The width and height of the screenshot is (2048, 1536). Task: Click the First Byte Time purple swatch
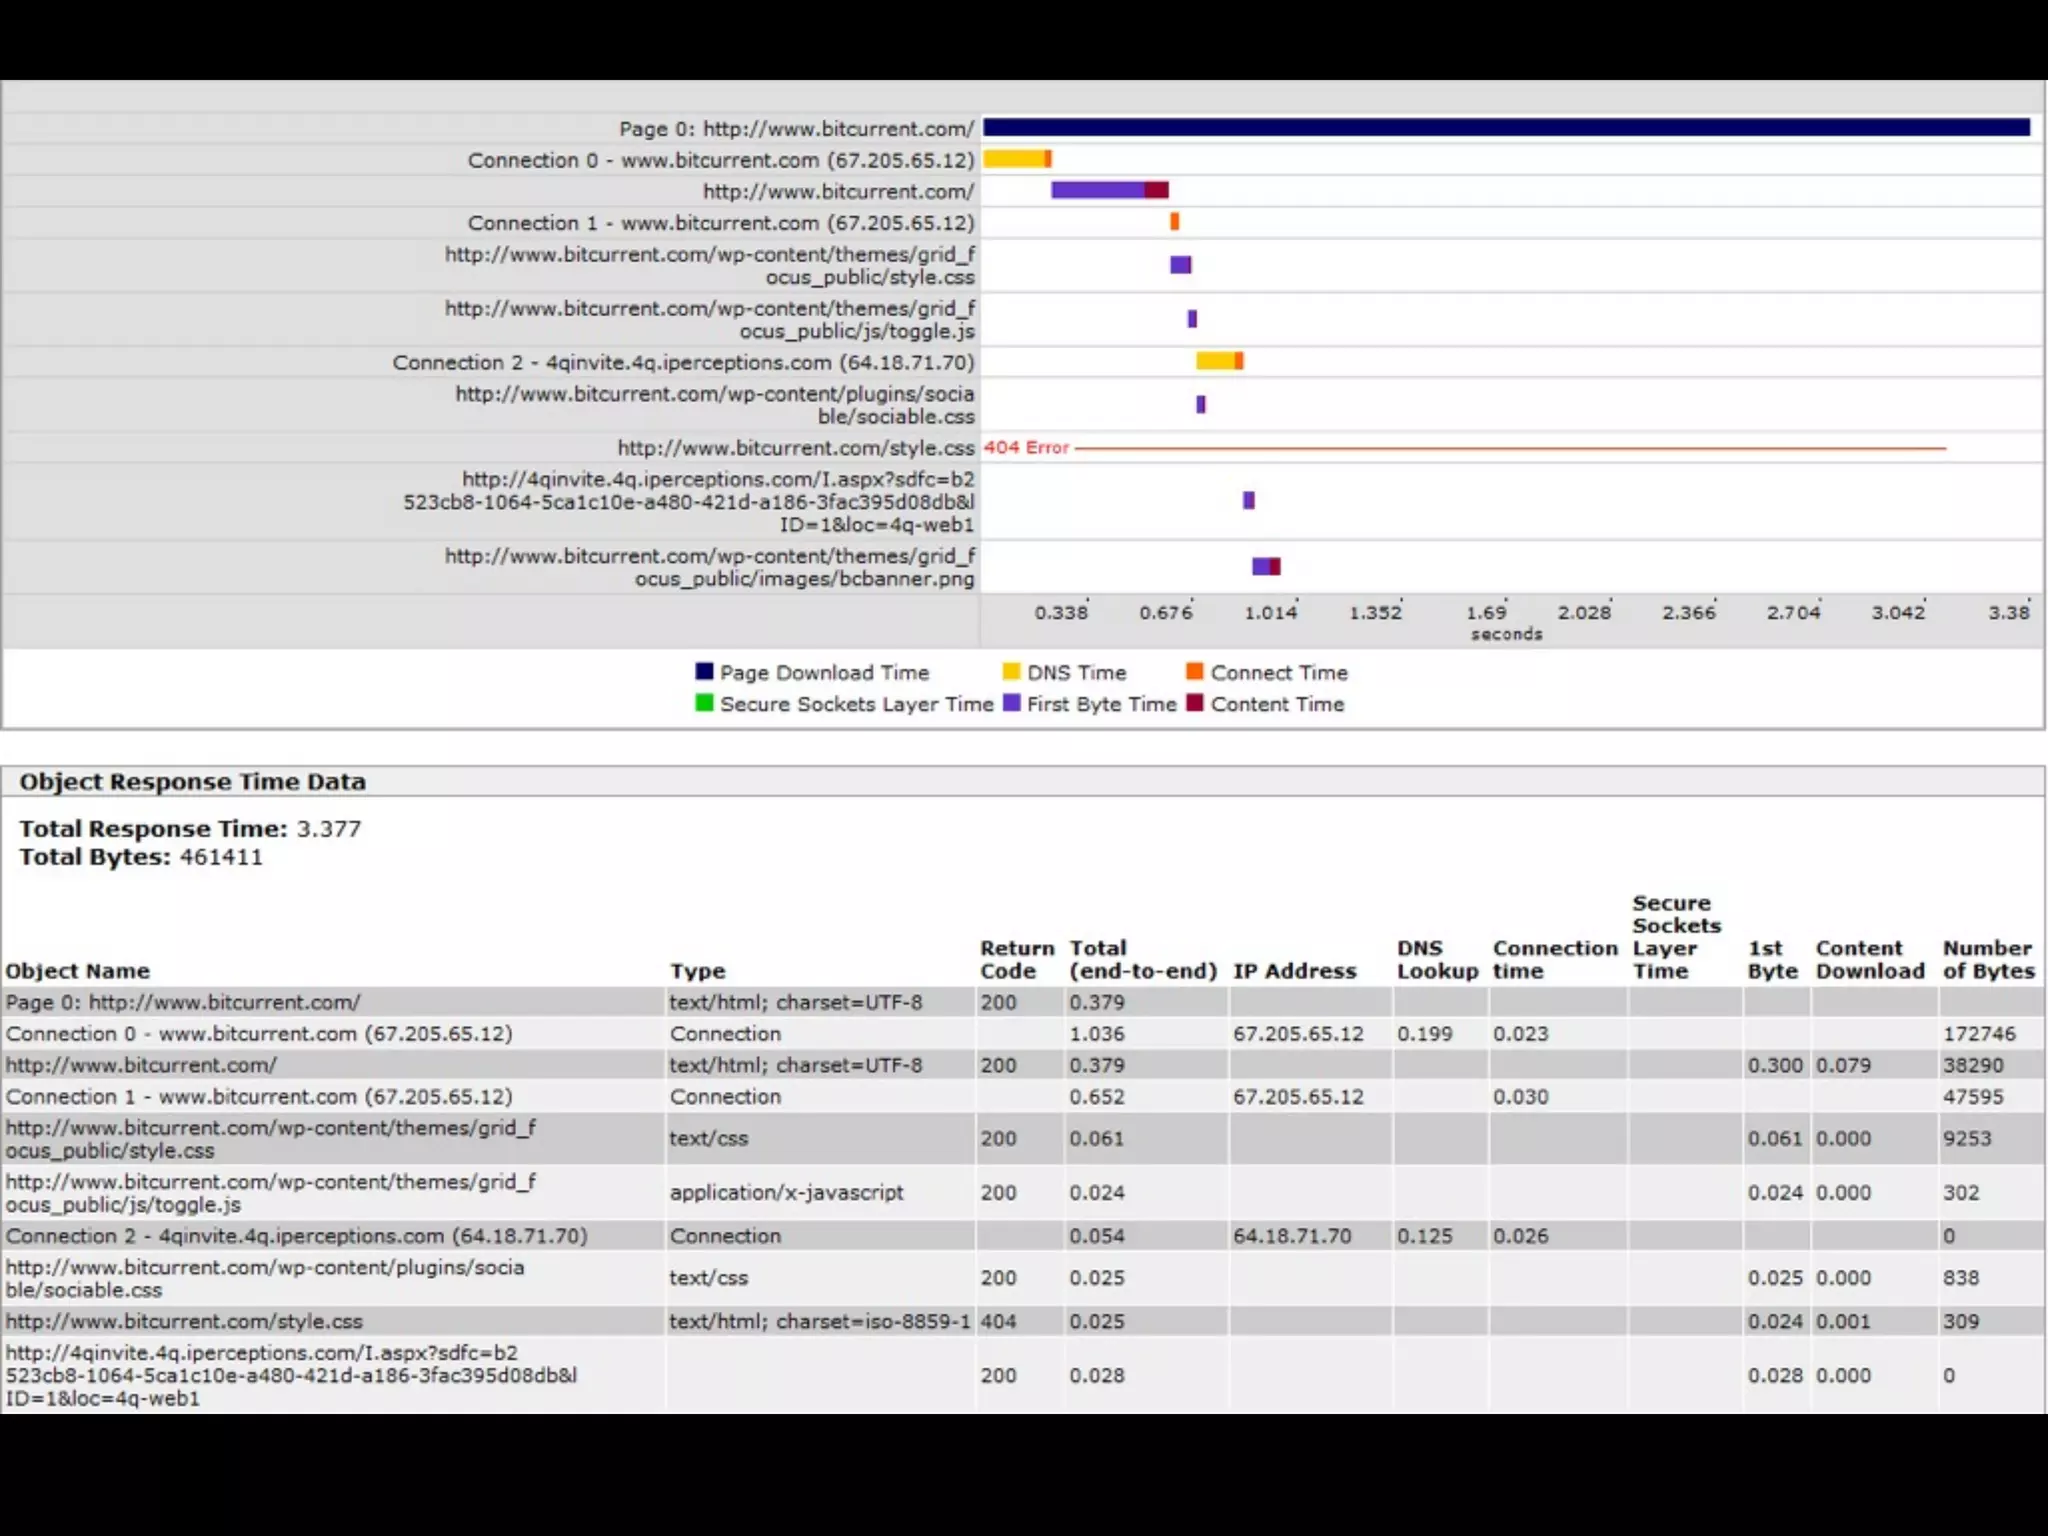(x=1011, y=703)
